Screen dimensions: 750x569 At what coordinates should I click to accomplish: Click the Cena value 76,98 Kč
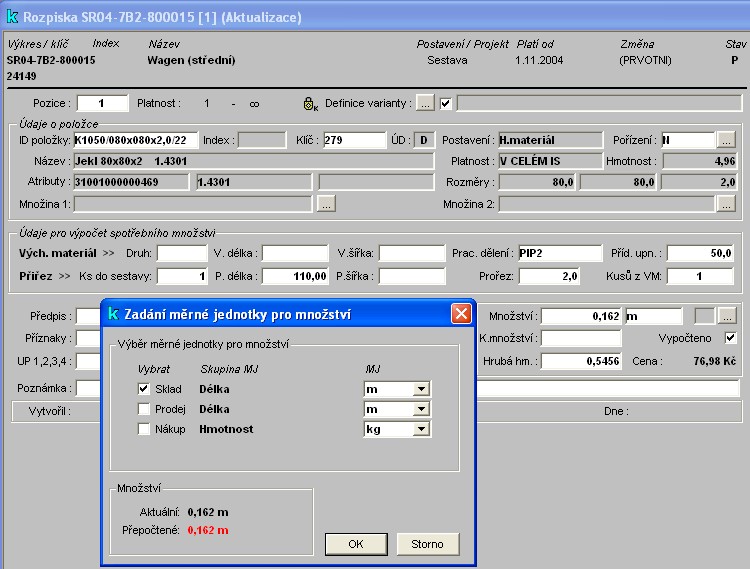(x=715, y=361)
